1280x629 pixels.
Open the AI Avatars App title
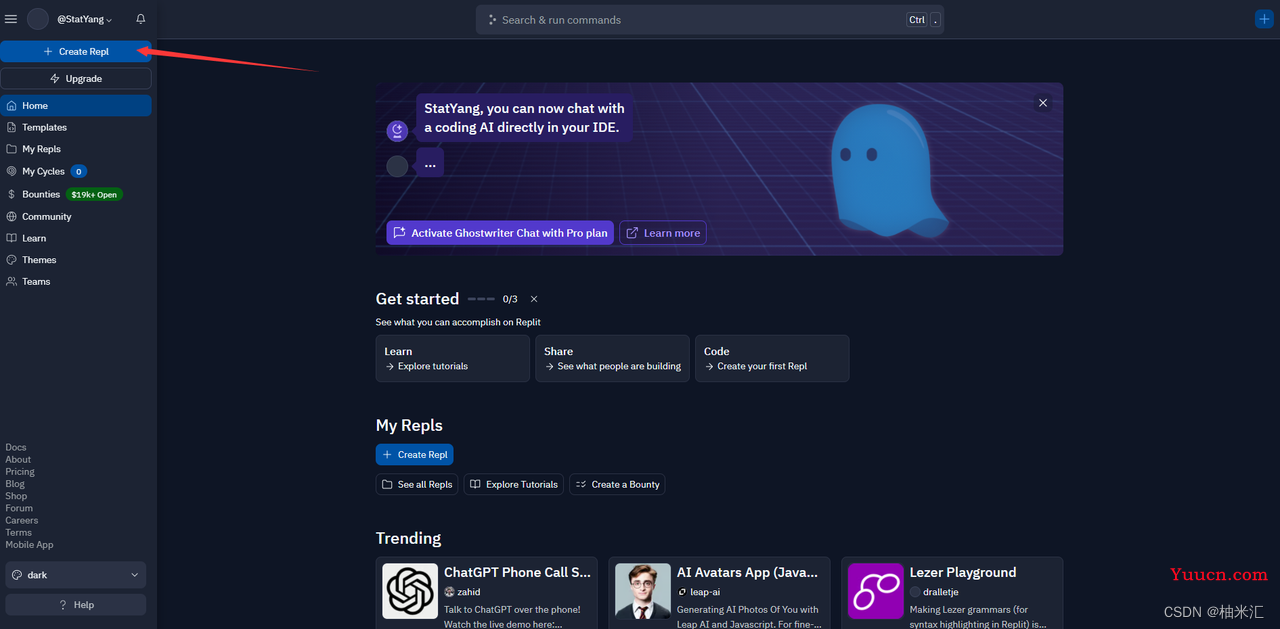[748, 572]
